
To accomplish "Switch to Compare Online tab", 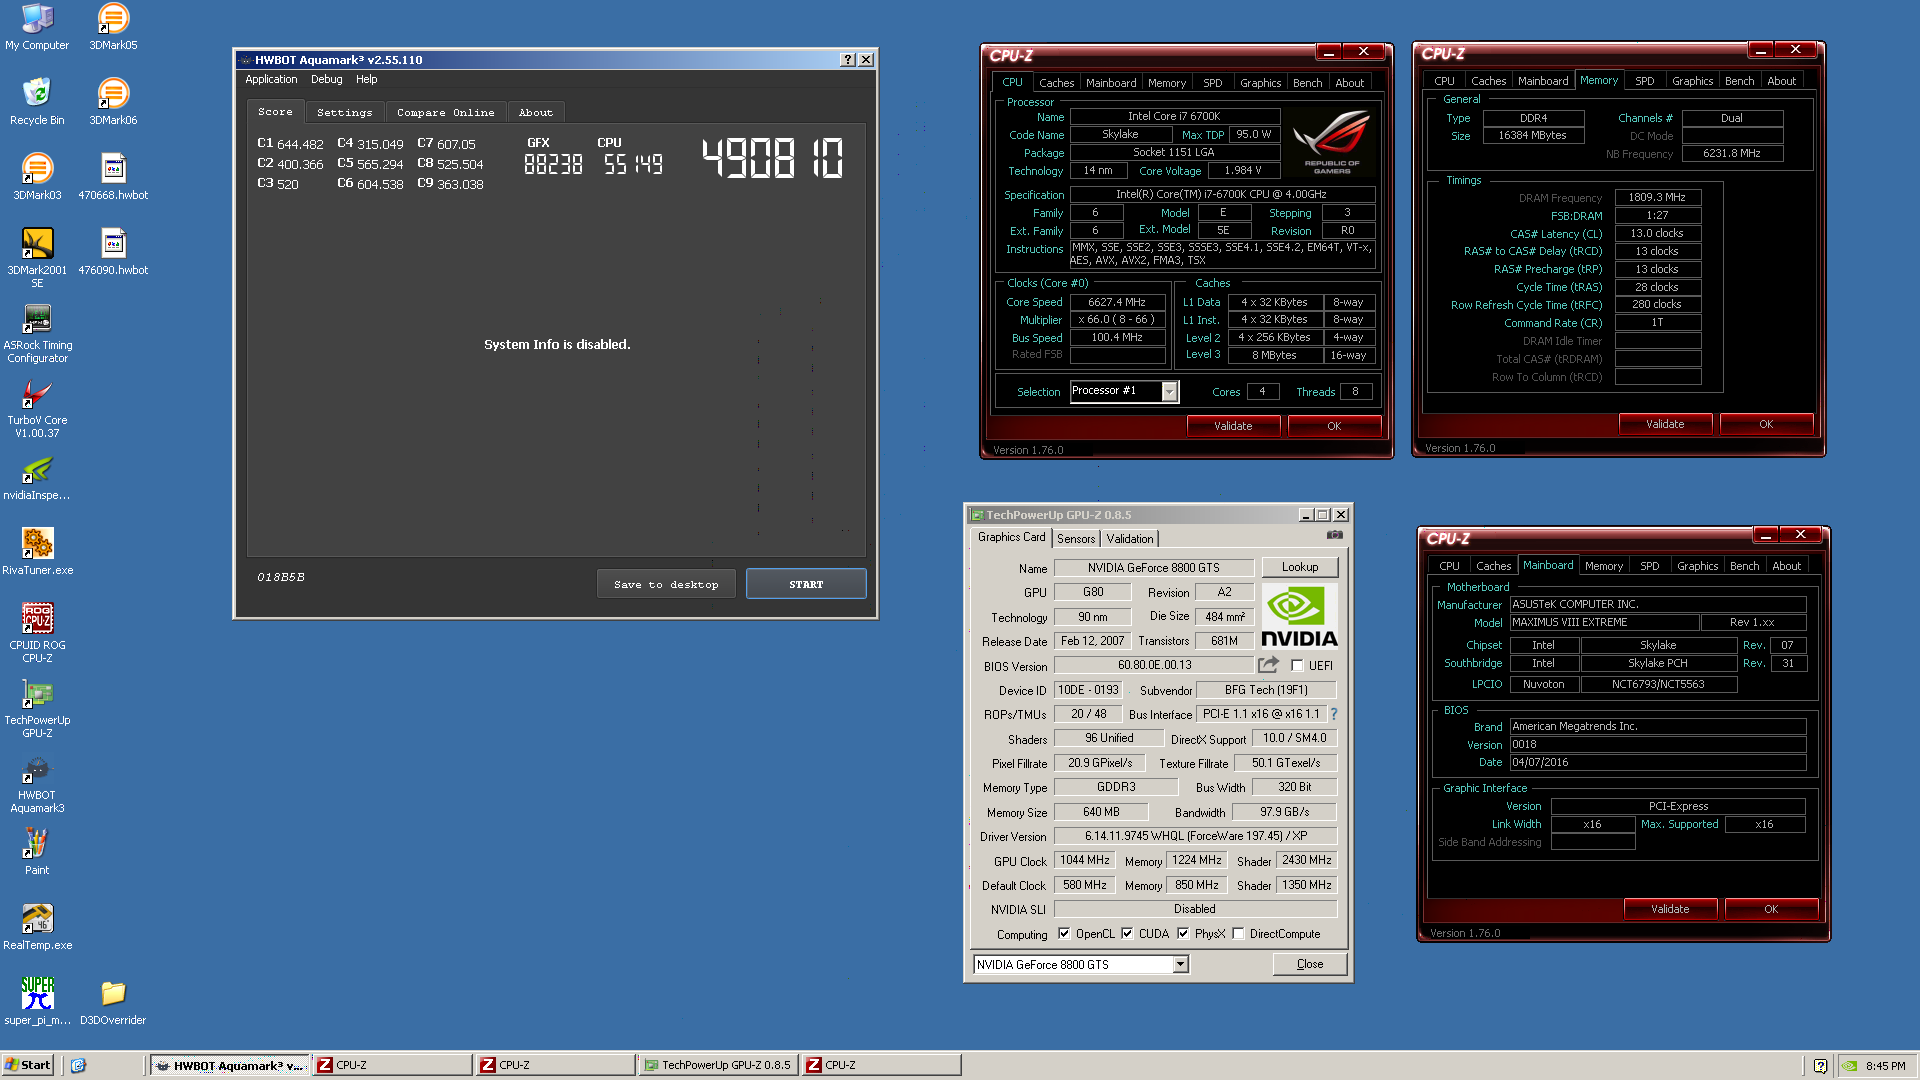I will [x=445, y=113].
